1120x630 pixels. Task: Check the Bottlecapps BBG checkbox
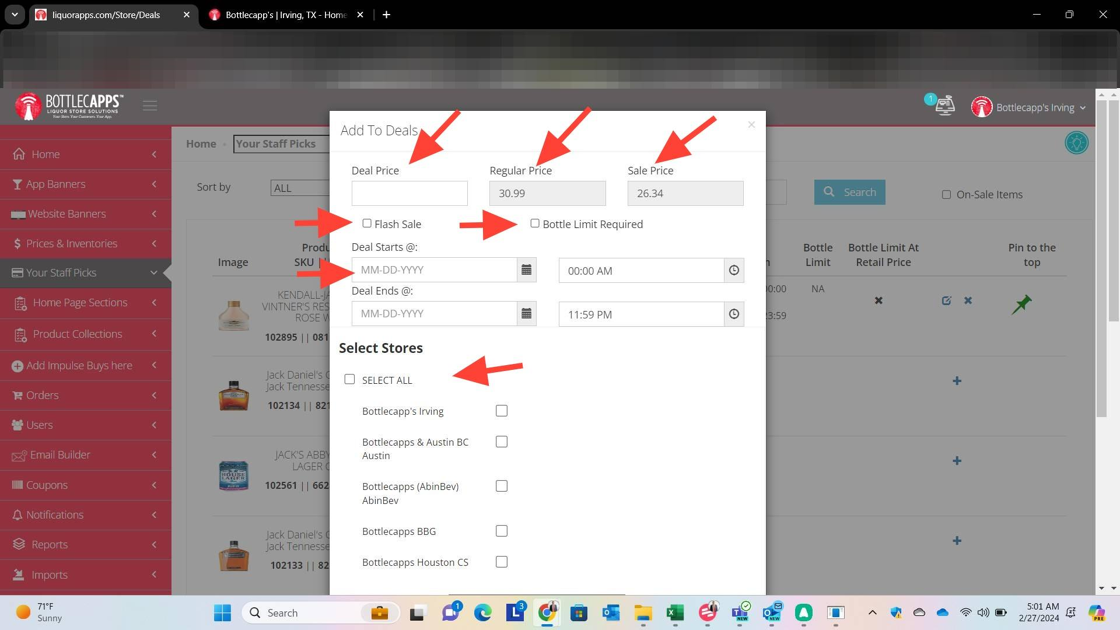click(x=501, y=531)
